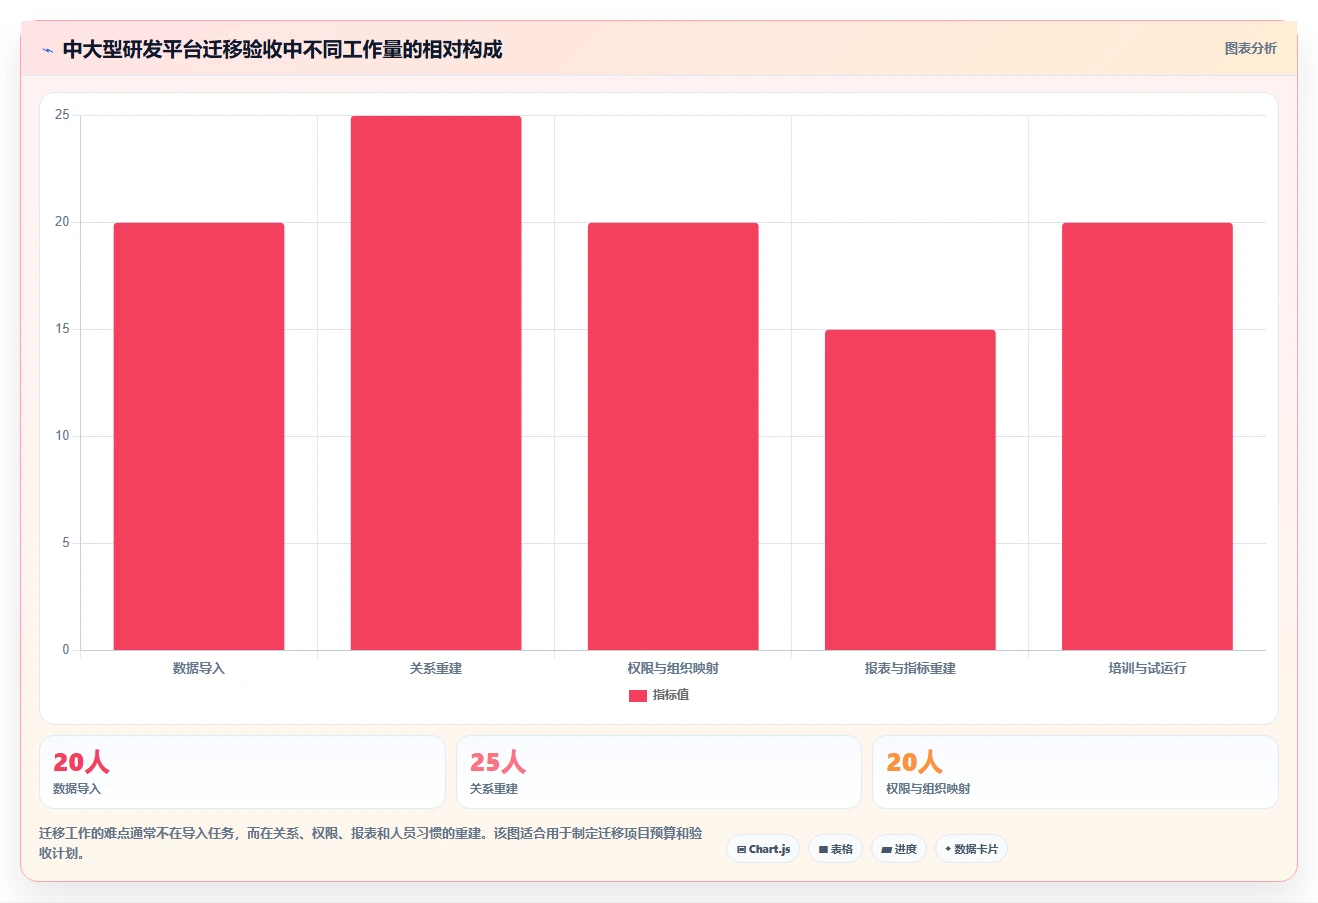This screenshot has height=903, width=1318.
Task: Click the chart title 中大型研发平台迁移验收
Action: [282, 49]
